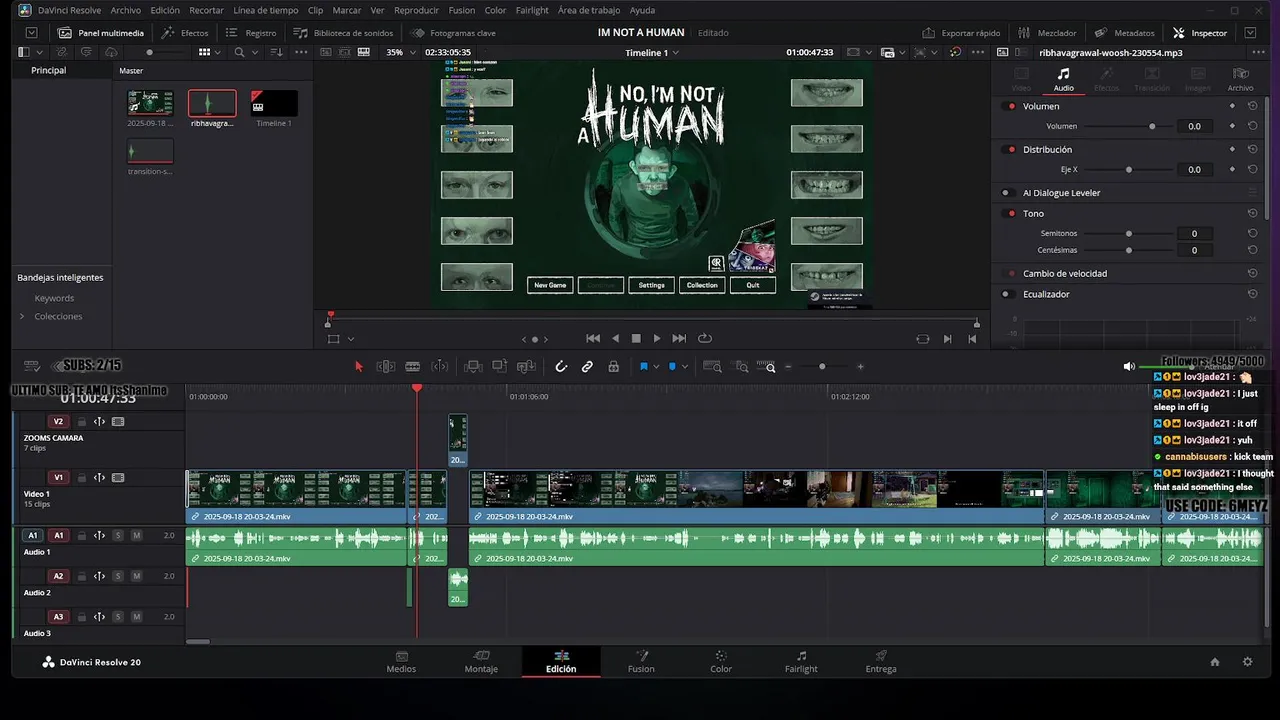
Task: Open the Biblioteca de sonidos panel
Action: [x=343, y=33]
